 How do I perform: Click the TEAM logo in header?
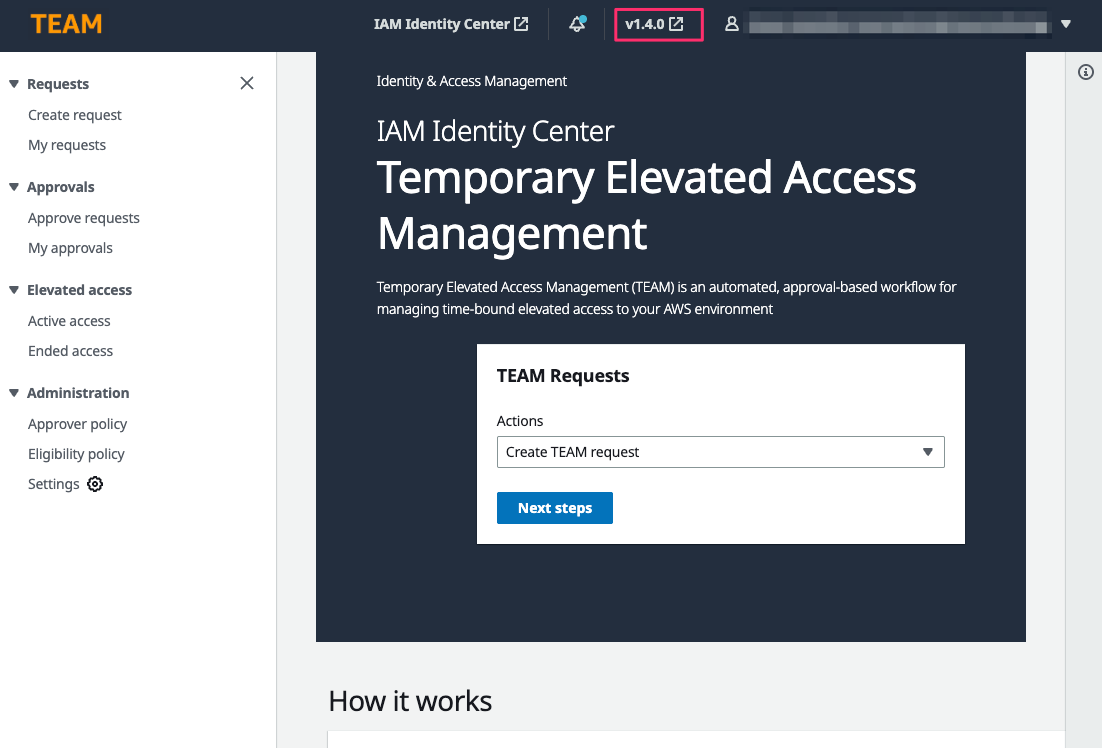pos(66,24)
